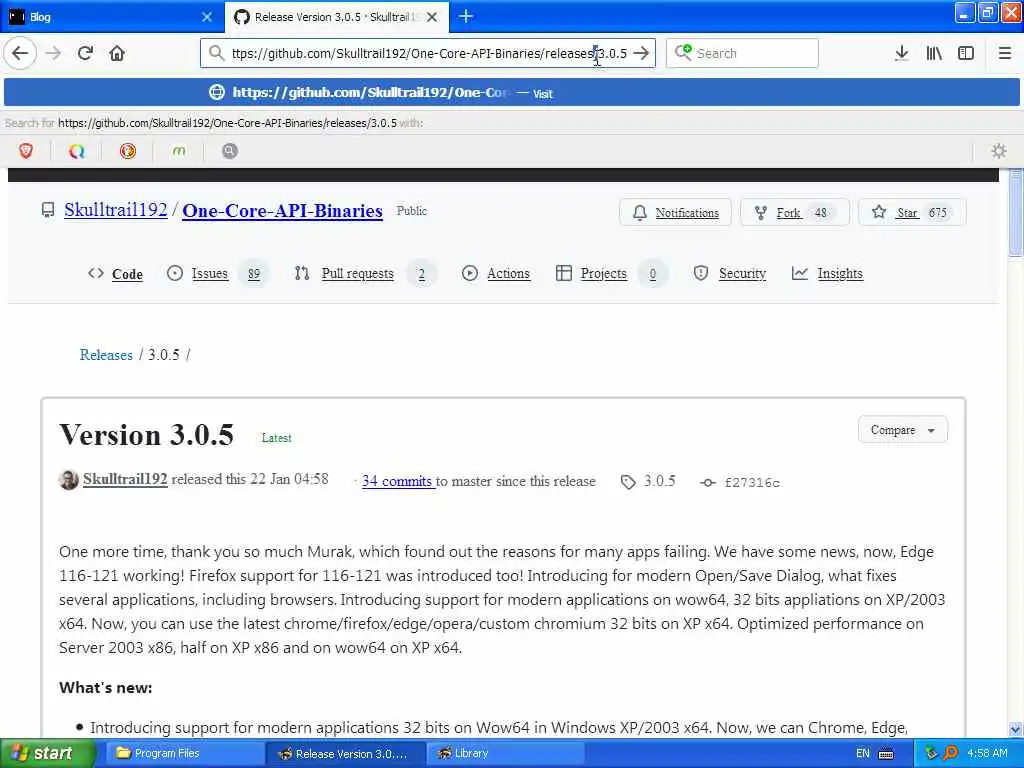
Task: Click the Latest release label
Action: pos(276,438)
